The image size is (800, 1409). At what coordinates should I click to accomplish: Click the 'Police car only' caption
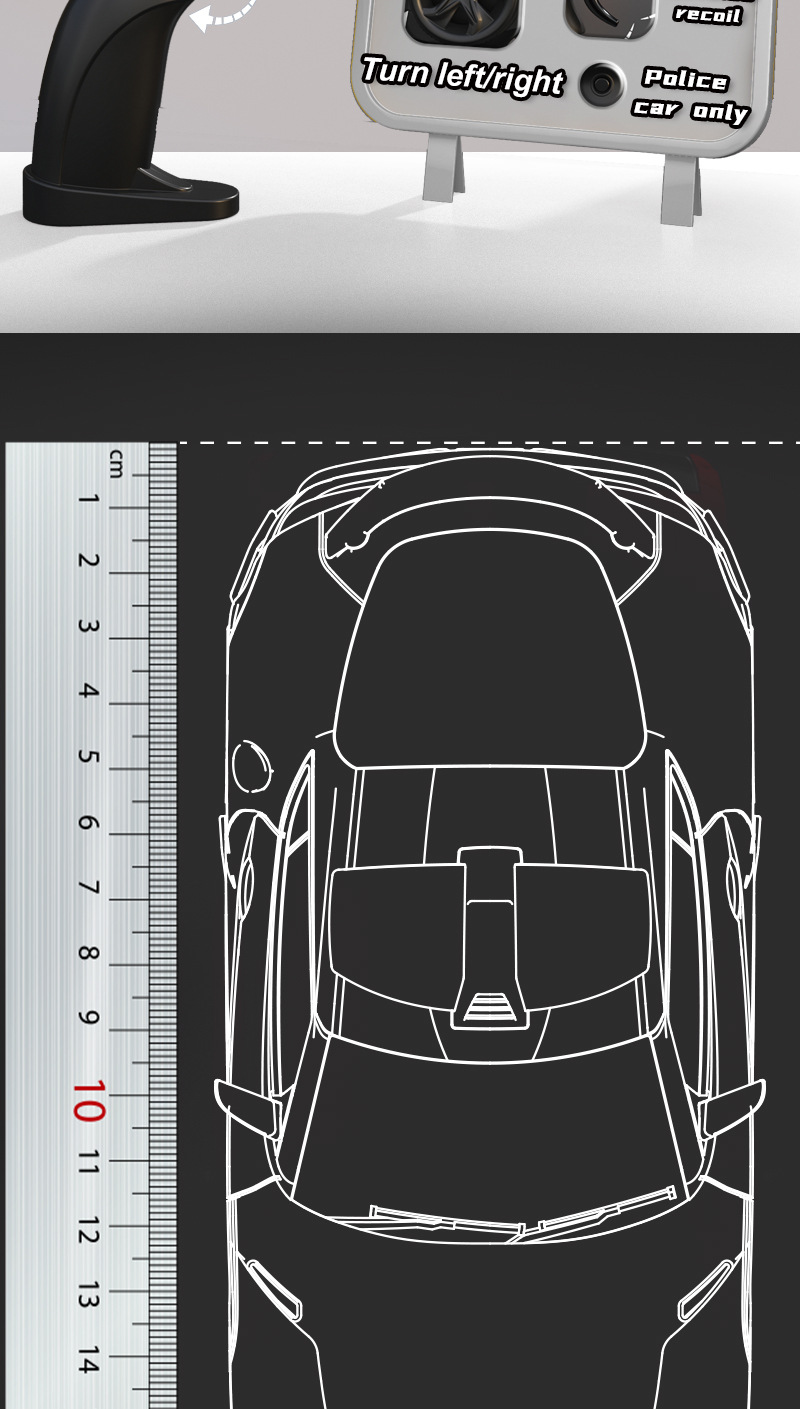point(689,94)
